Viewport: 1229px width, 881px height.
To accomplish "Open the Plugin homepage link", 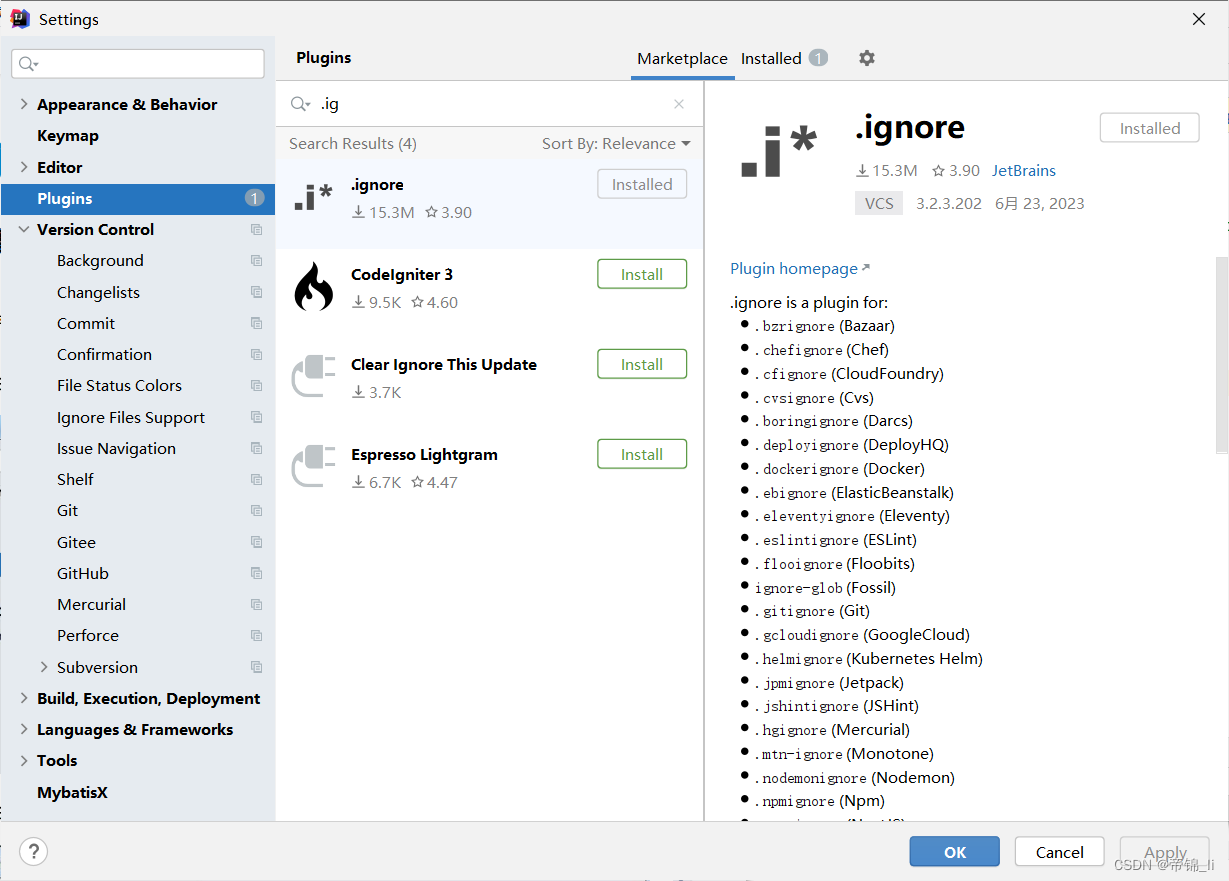I will click(800, 268).
